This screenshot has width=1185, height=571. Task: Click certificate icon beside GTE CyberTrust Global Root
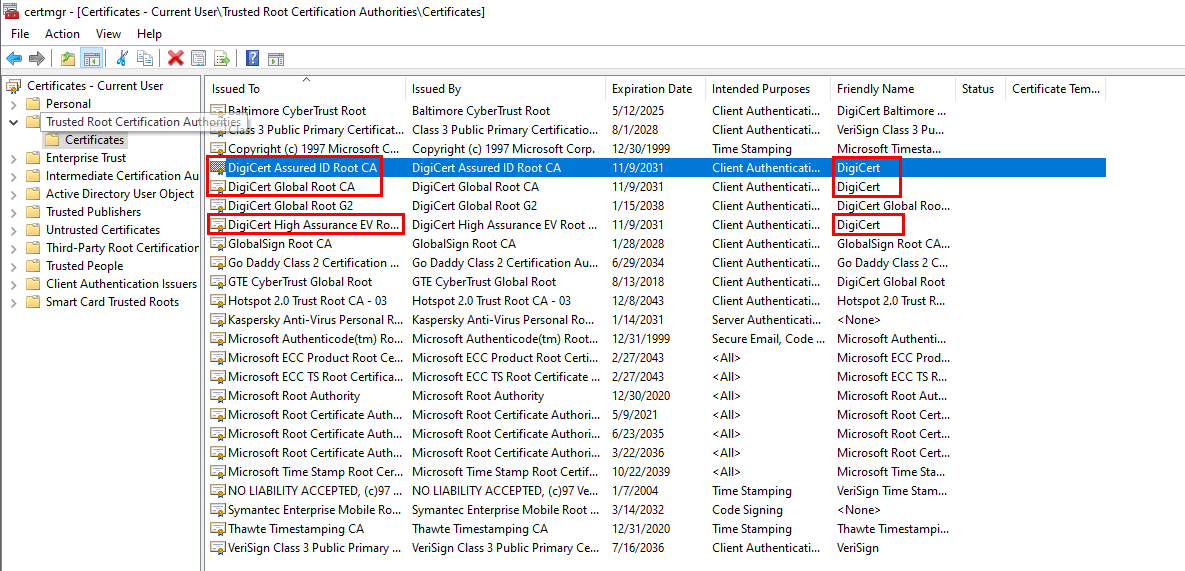click(x=218, y=282)
